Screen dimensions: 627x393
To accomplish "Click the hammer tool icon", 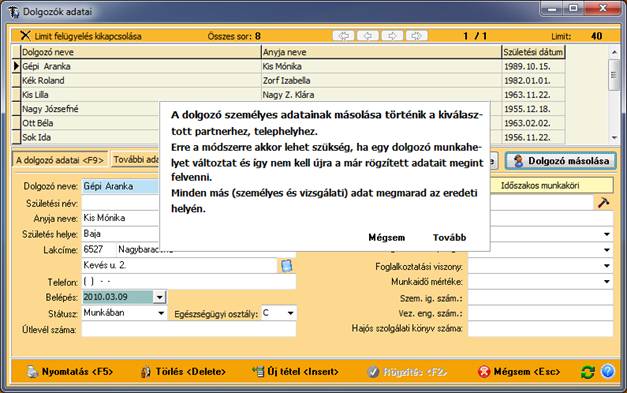I will (x=603, y=203).
